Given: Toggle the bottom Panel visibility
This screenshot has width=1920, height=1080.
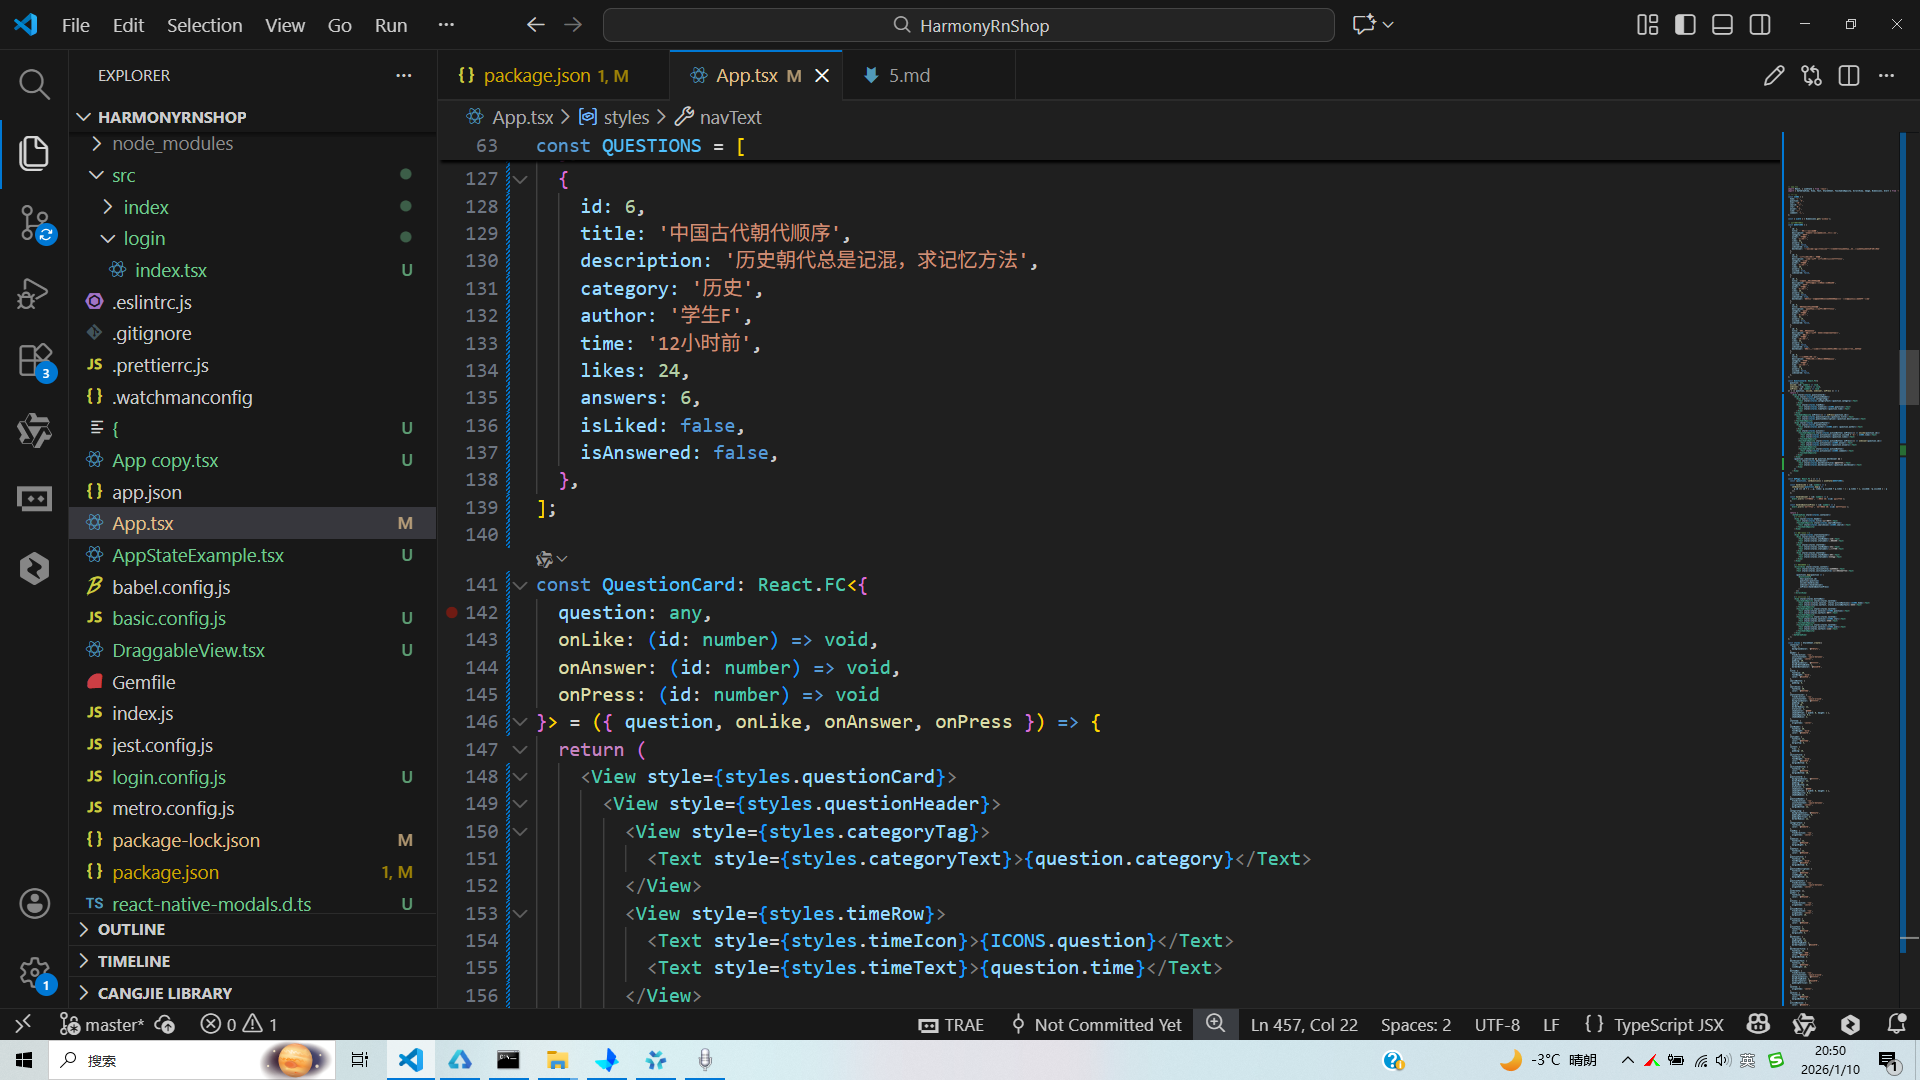Looking at the screenshot, I should [1722, 25].
